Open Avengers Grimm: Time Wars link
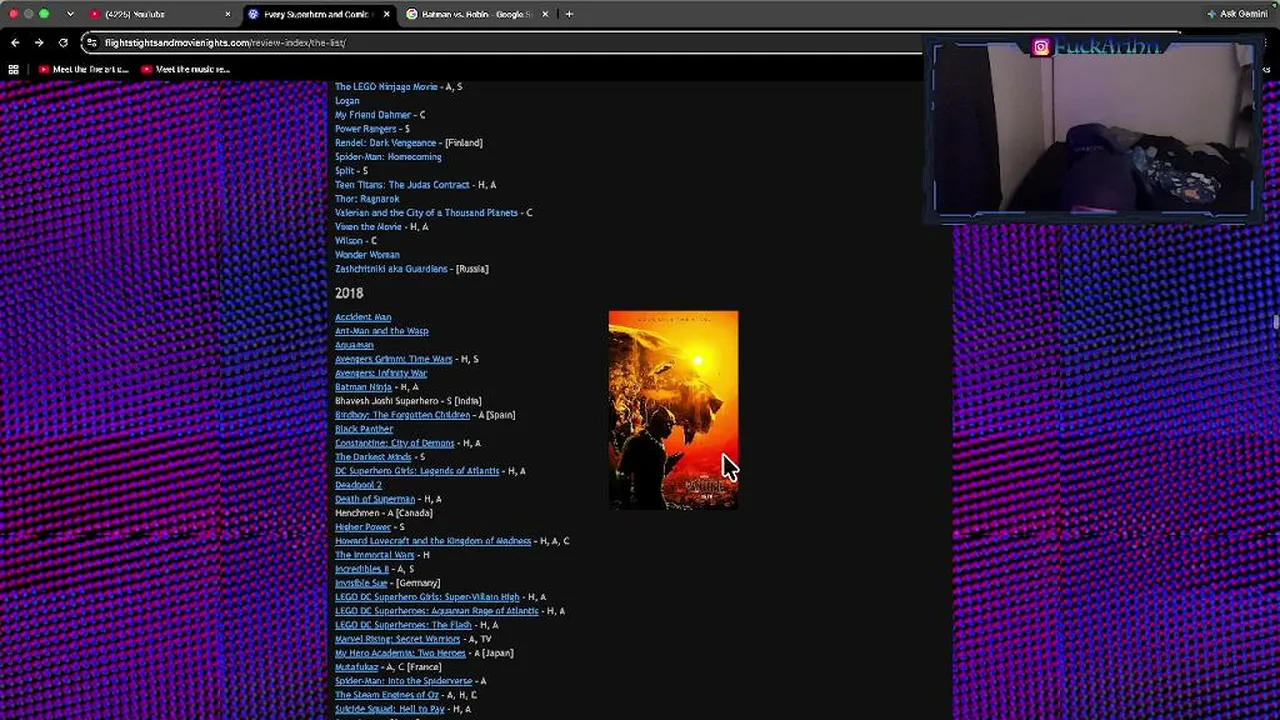Viewport: 1280px width, 720px height. (394, 359)
